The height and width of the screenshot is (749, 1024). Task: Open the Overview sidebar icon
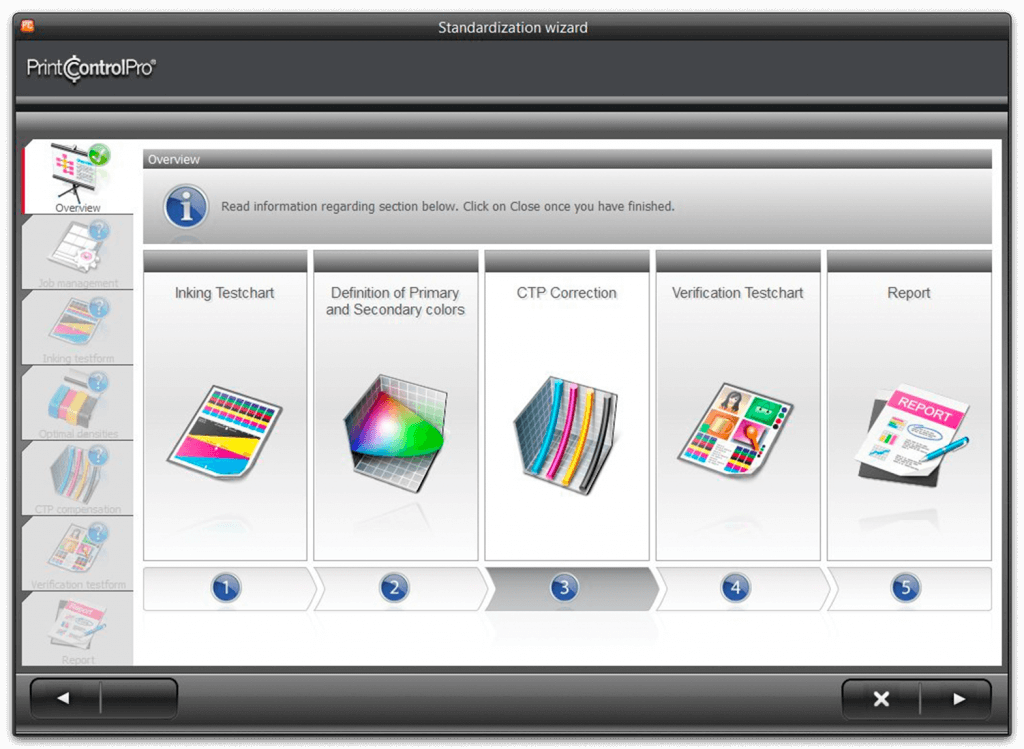[x=78, y=174]
